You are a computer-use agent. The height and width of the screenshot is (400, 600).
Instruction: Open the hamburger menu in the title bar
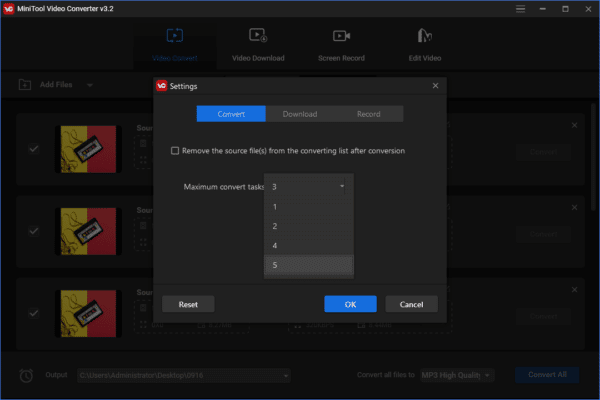tap(520, 8)
